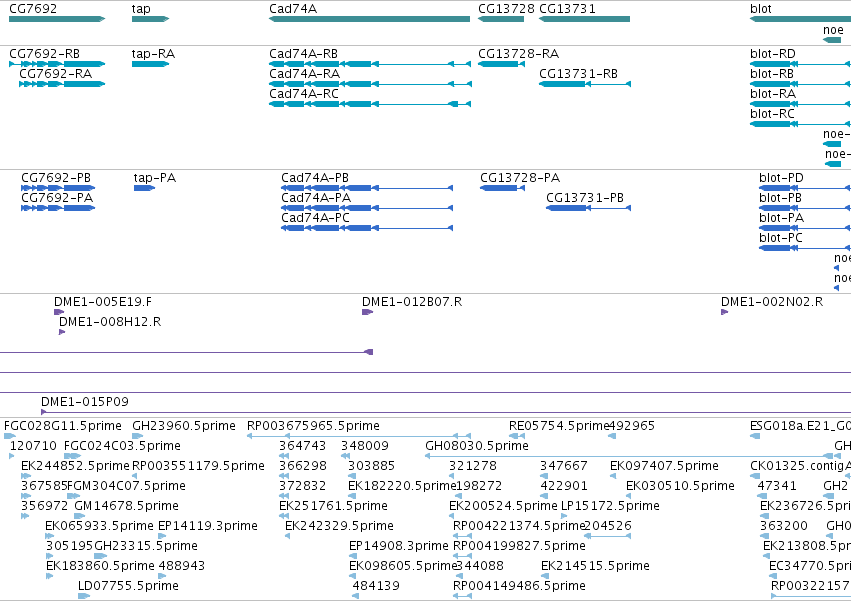Image resolution: width=851 pixels, height=601 pixels.
Task: Click the CG13728-PA protein feature
Action: point(503,188)
